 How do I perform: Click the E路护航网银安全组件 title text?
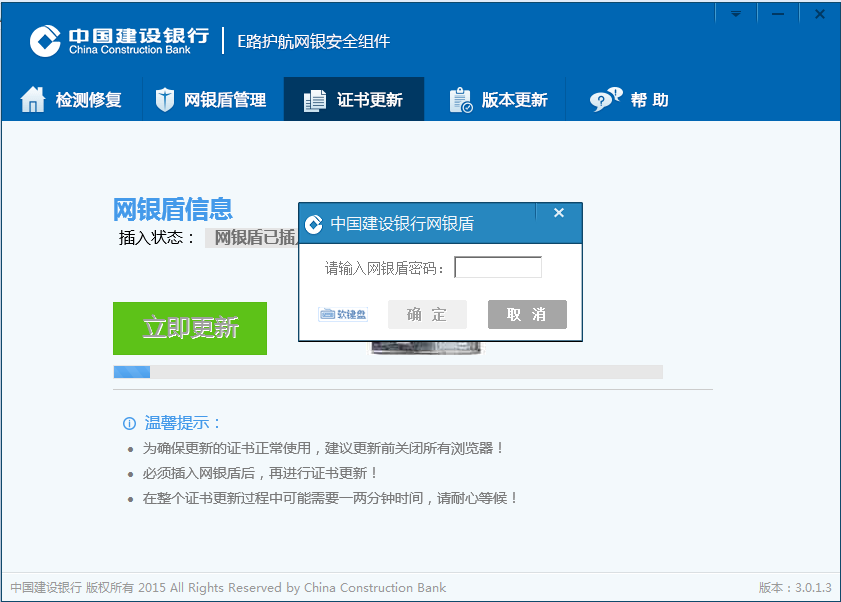[314, 41]
